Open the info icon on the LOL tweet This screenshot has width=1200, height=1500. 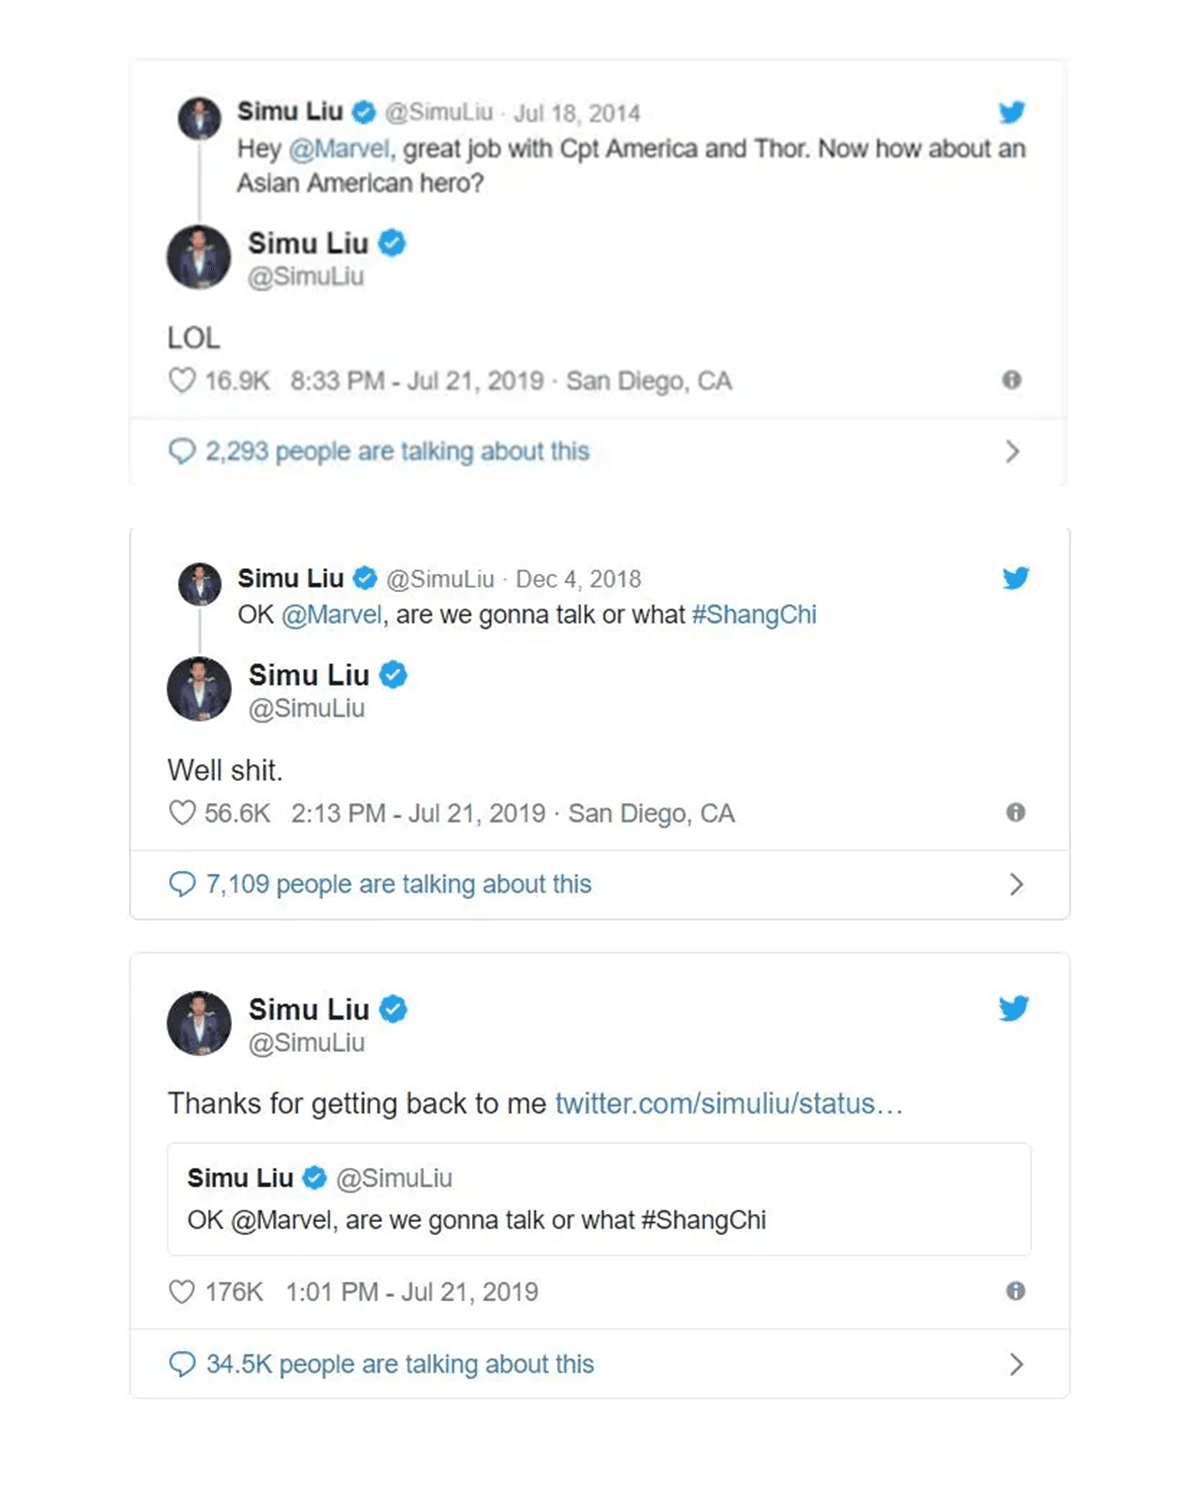1012,380
